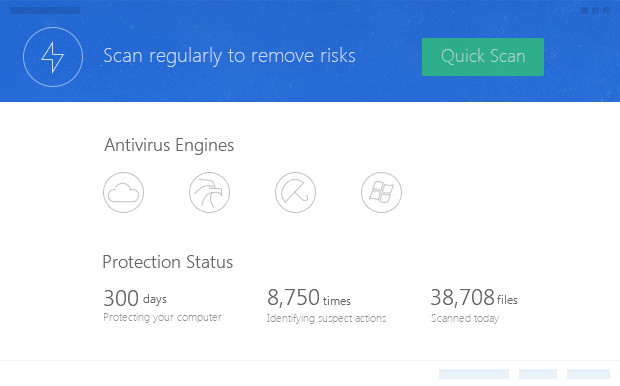620x386 pixels.
Task: Select the Windows logo engine icon
Action: coord(381,193)
